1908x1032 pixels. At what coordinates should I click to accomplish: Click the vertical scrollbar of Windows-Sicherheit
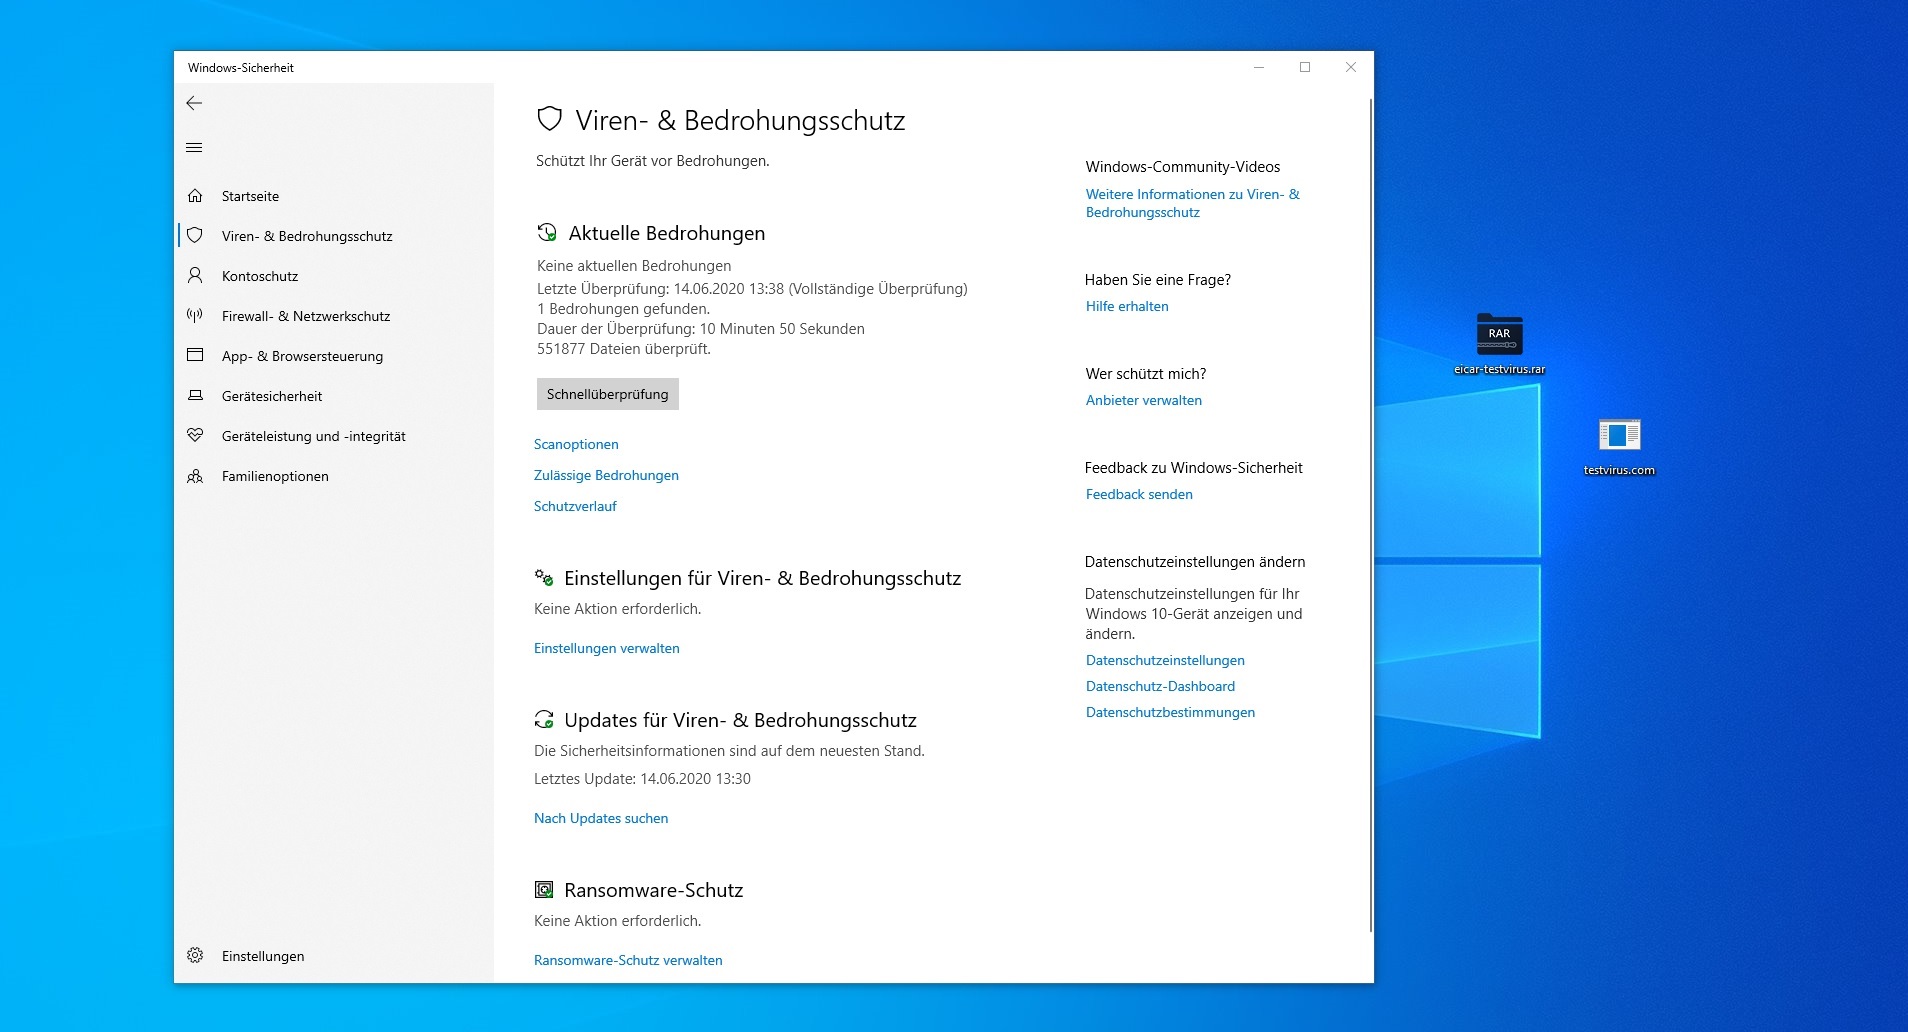(1370, 516)
